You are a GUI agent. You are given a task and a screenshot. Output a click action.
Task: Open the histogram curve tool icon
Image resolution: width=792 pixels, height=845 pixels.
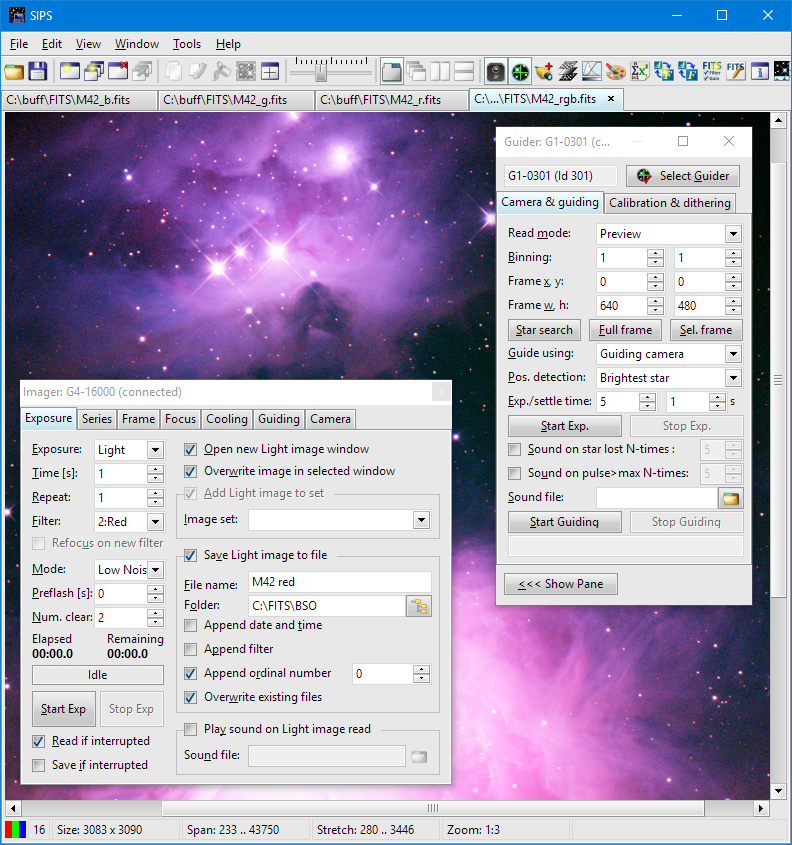[591, 71]
